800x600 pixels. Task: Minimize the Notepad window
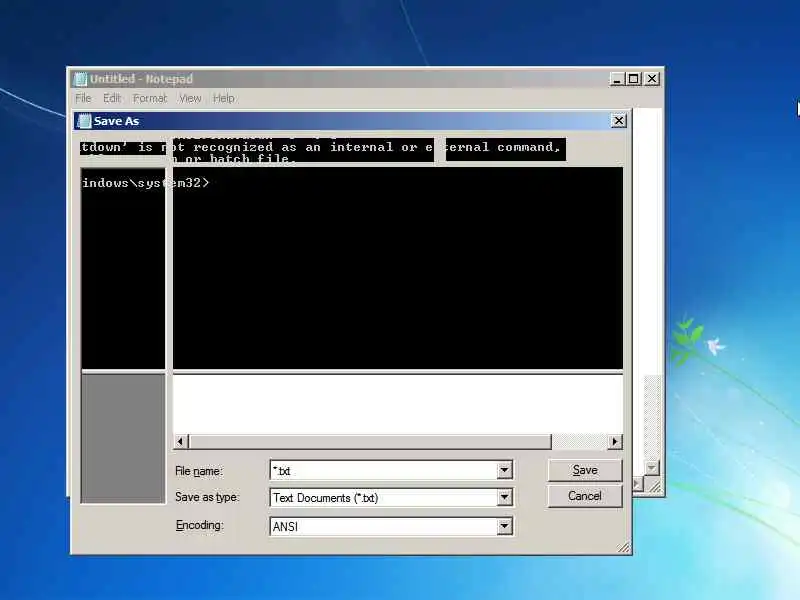point(616,79)
